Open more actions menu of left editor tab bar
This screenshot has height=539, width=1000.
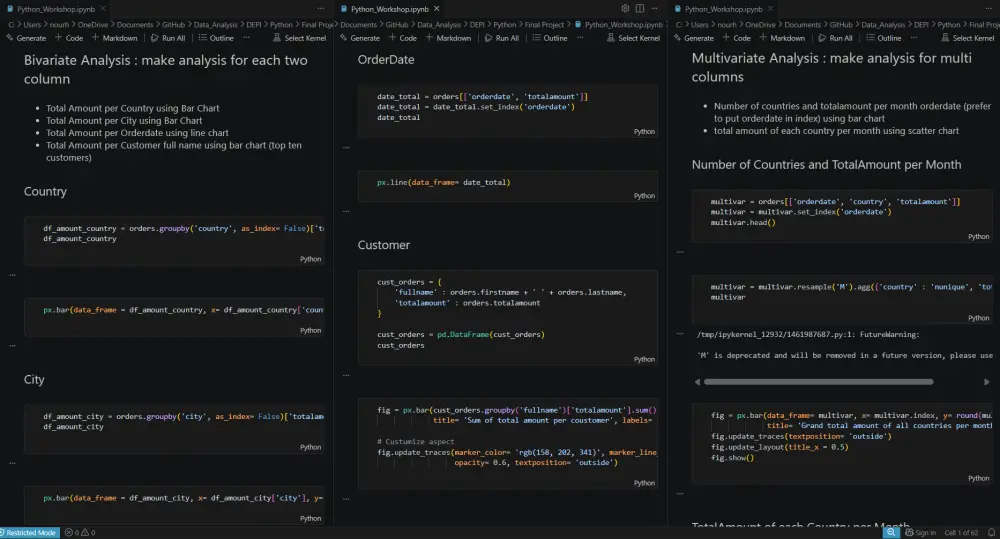click(x=321, y=8)
